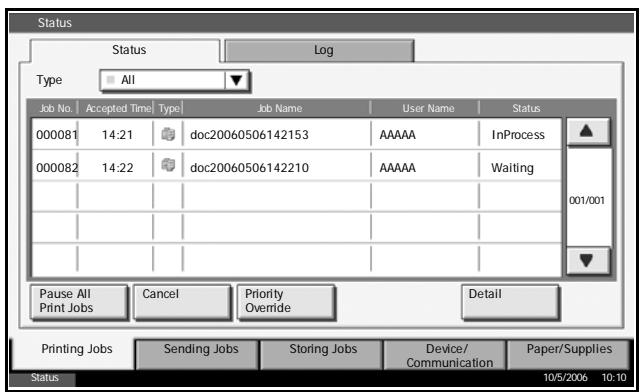Click accepted time 14:21
This screenshot has height=392, width=640.
(x=117, y=135)
